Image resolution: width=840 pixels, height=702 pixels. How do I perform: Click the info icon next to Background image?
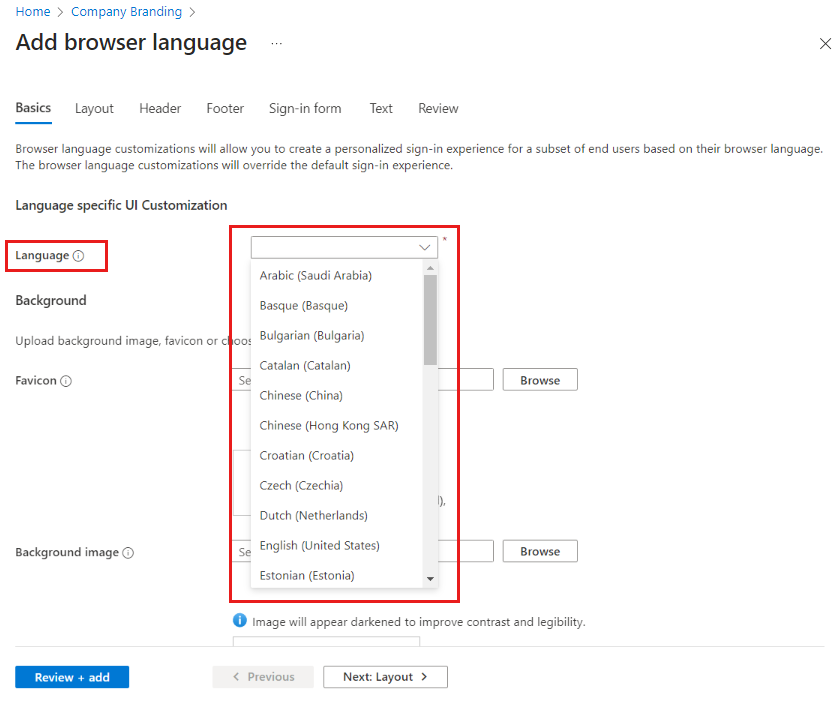click(128, 553)
